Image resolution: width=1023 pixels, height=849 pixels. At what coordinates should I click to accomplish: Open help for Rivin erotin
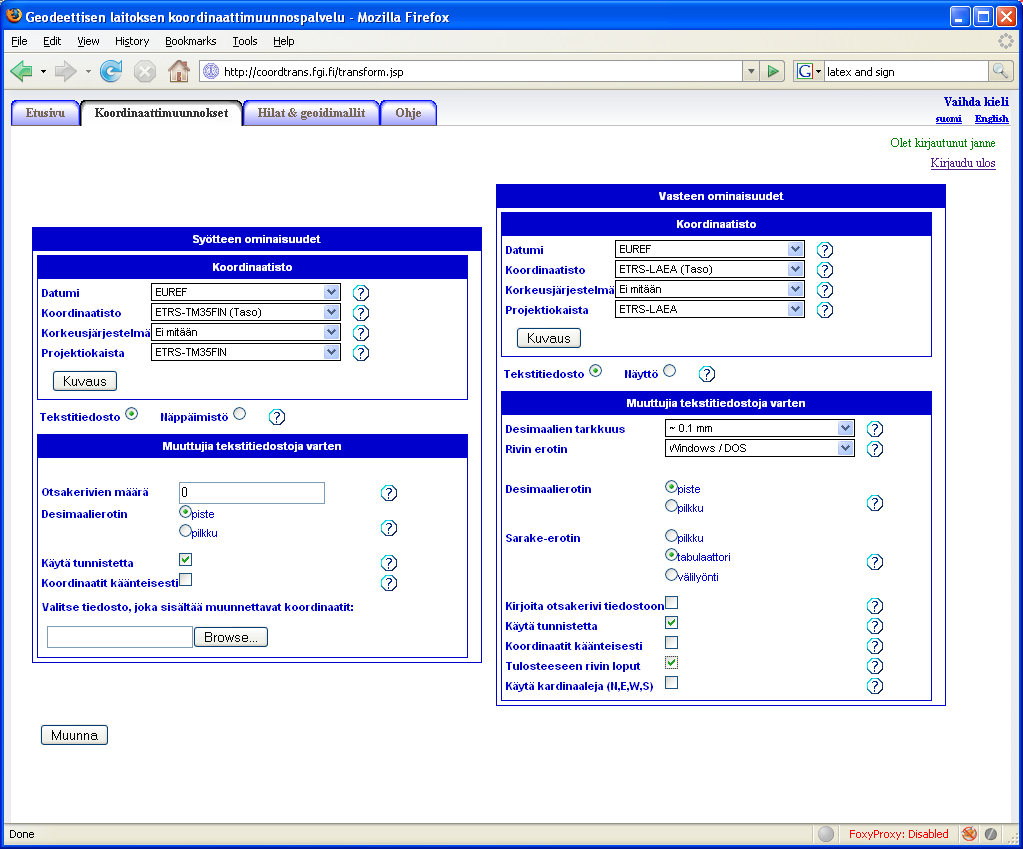coord(875,449)
